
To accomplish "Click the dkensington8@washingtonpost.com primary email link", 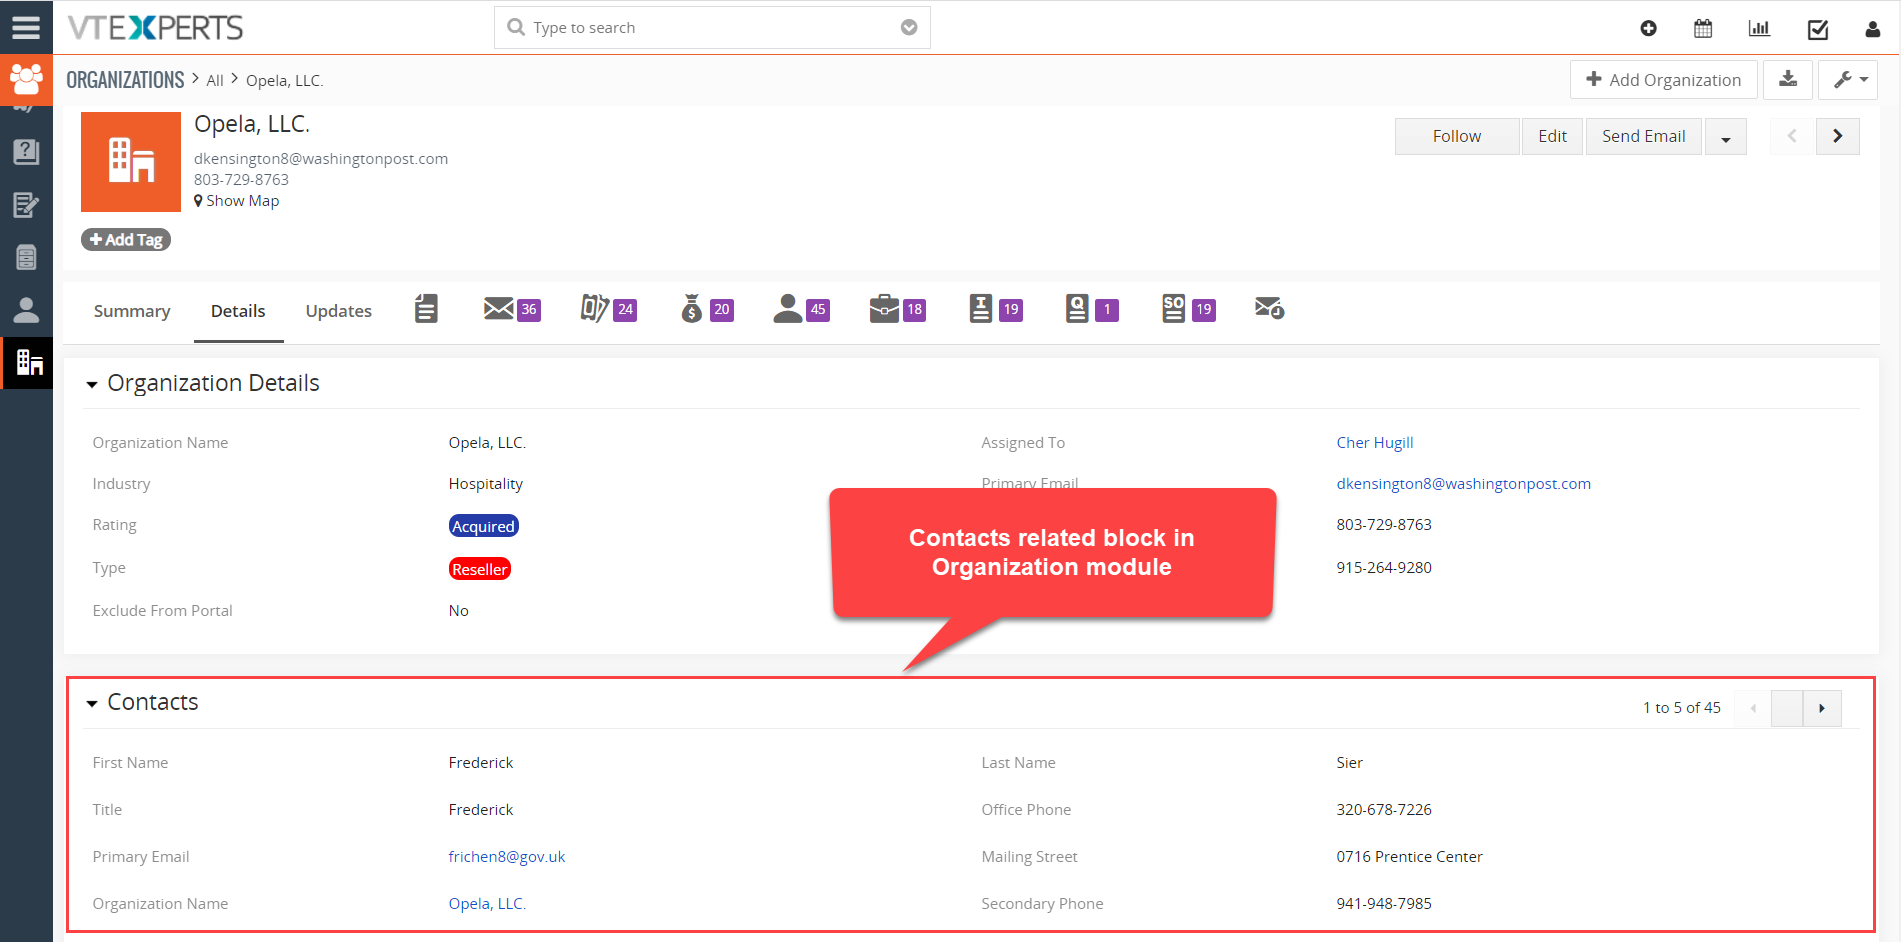I will pos(1463,484).
